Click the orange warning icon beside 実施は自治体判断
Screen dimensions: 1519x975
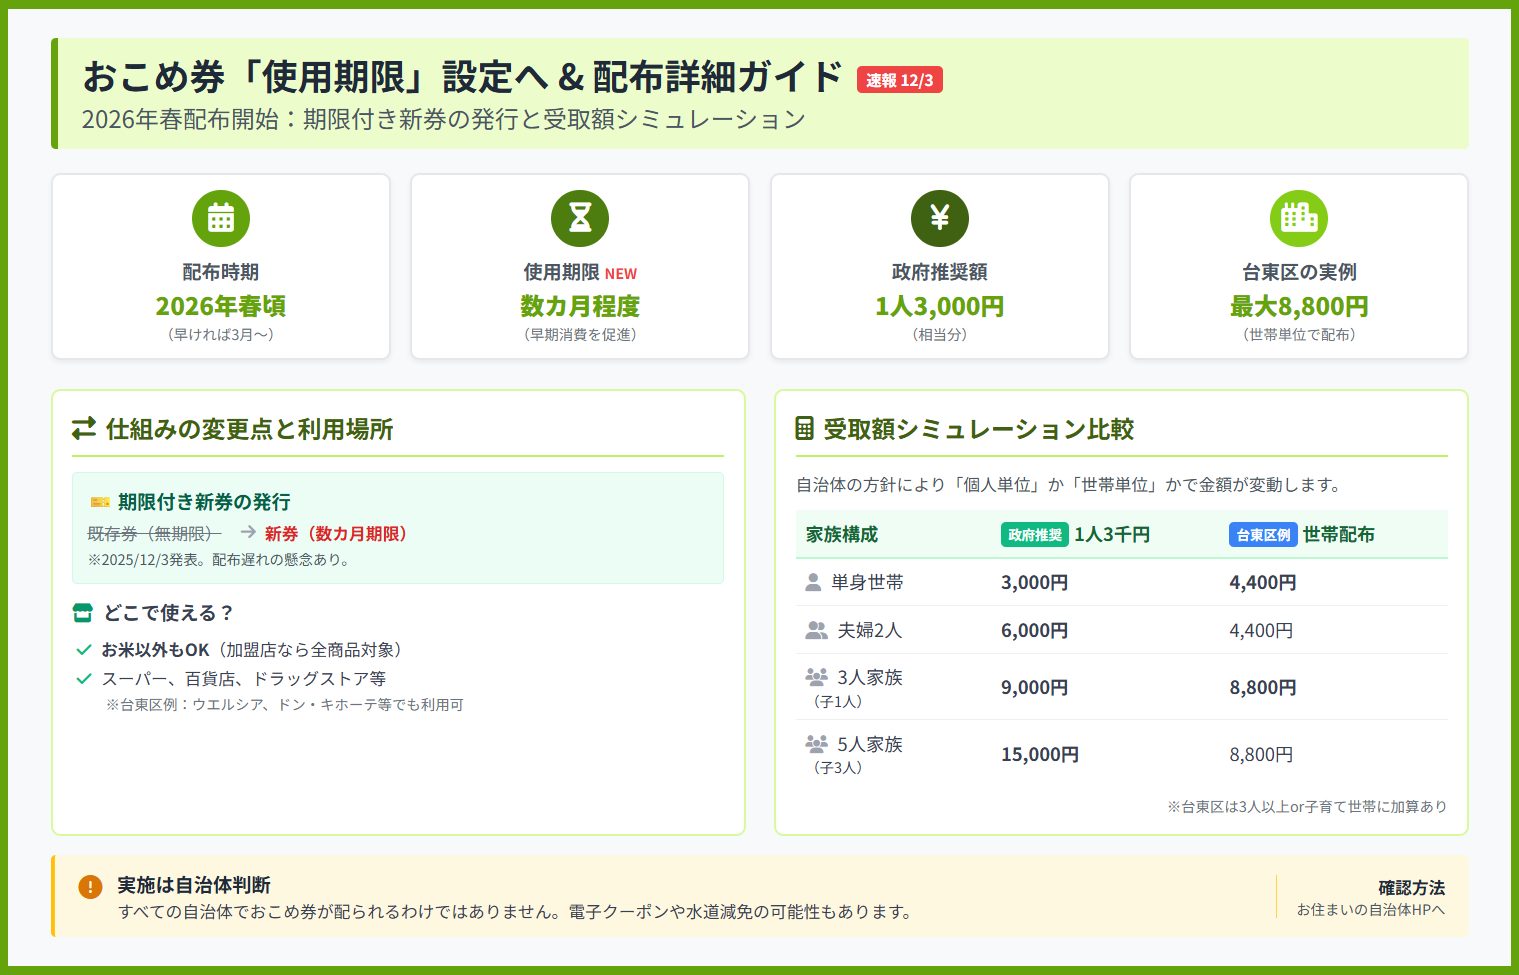pyautogui.click(x=90, y=887)
